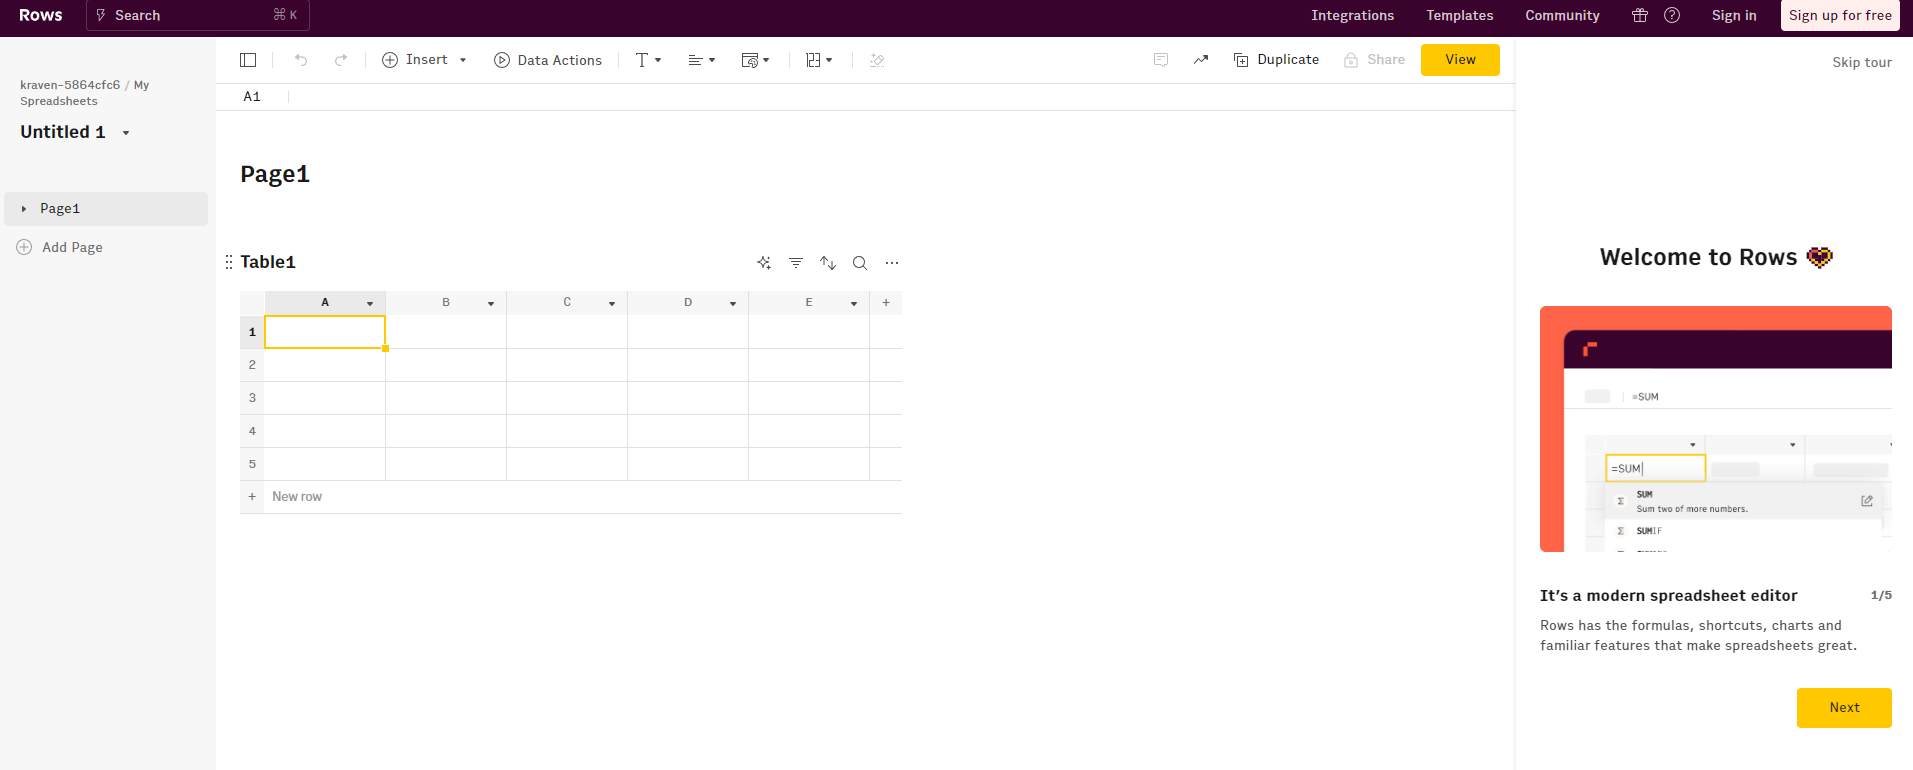Click Sign in
1913x770 pixels.
pos(1734,15)
